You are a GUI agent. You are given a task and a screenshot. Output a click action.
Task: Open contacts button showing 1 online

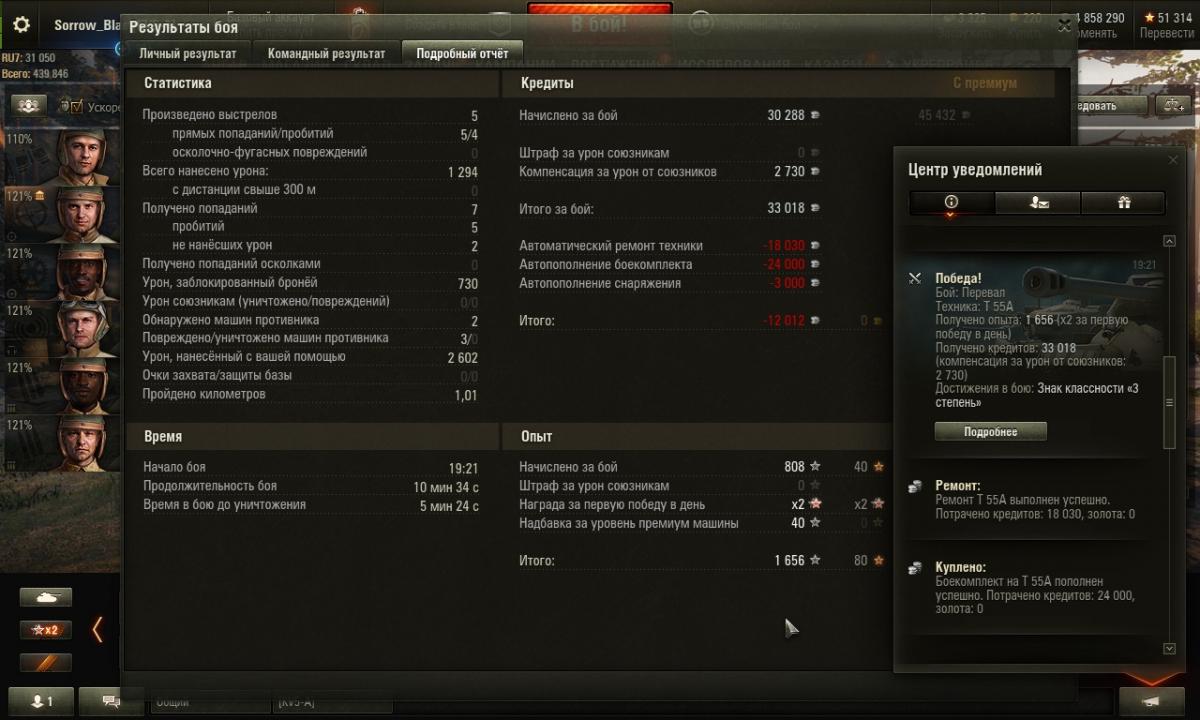[43, 701]
